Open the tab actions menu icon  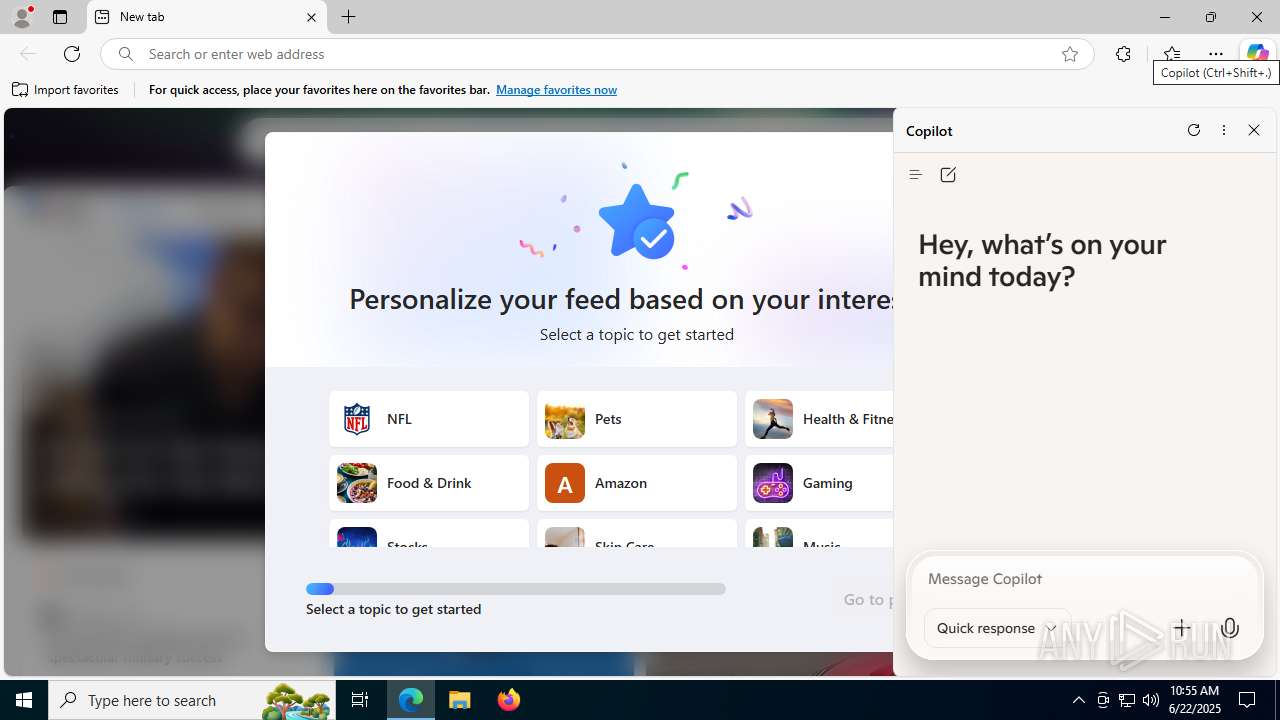[x=60, y=17]
